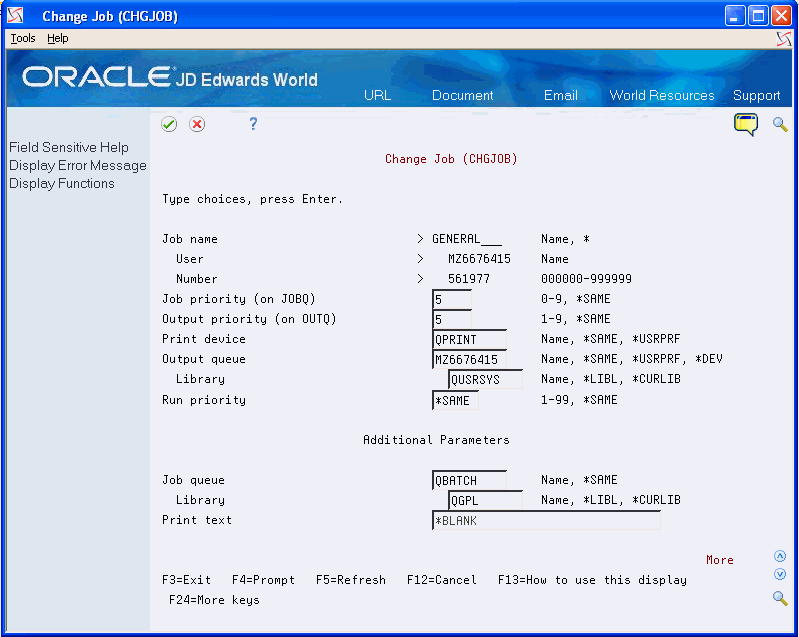This screenshot has width=799, height=637.
Task: Maximize the Change Job window
Action: (758, 16)
